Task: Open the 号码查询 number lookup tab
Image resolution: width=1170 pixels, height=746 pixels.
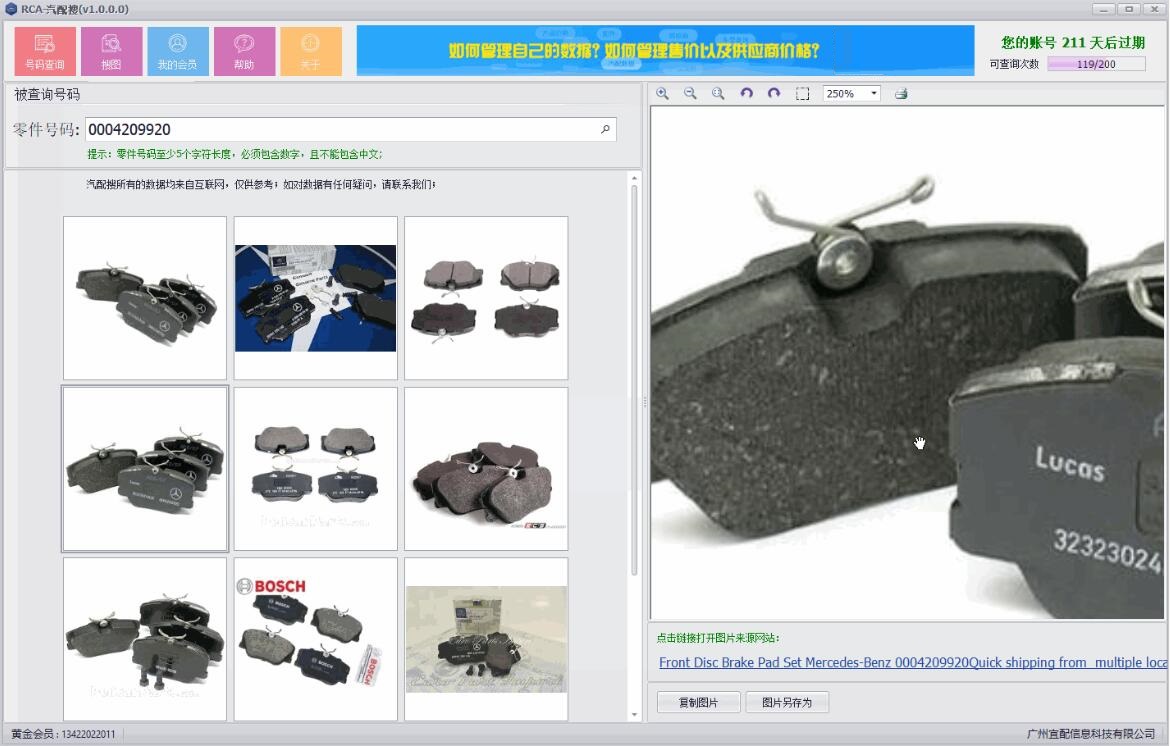Action: click(x=45, y=51)
